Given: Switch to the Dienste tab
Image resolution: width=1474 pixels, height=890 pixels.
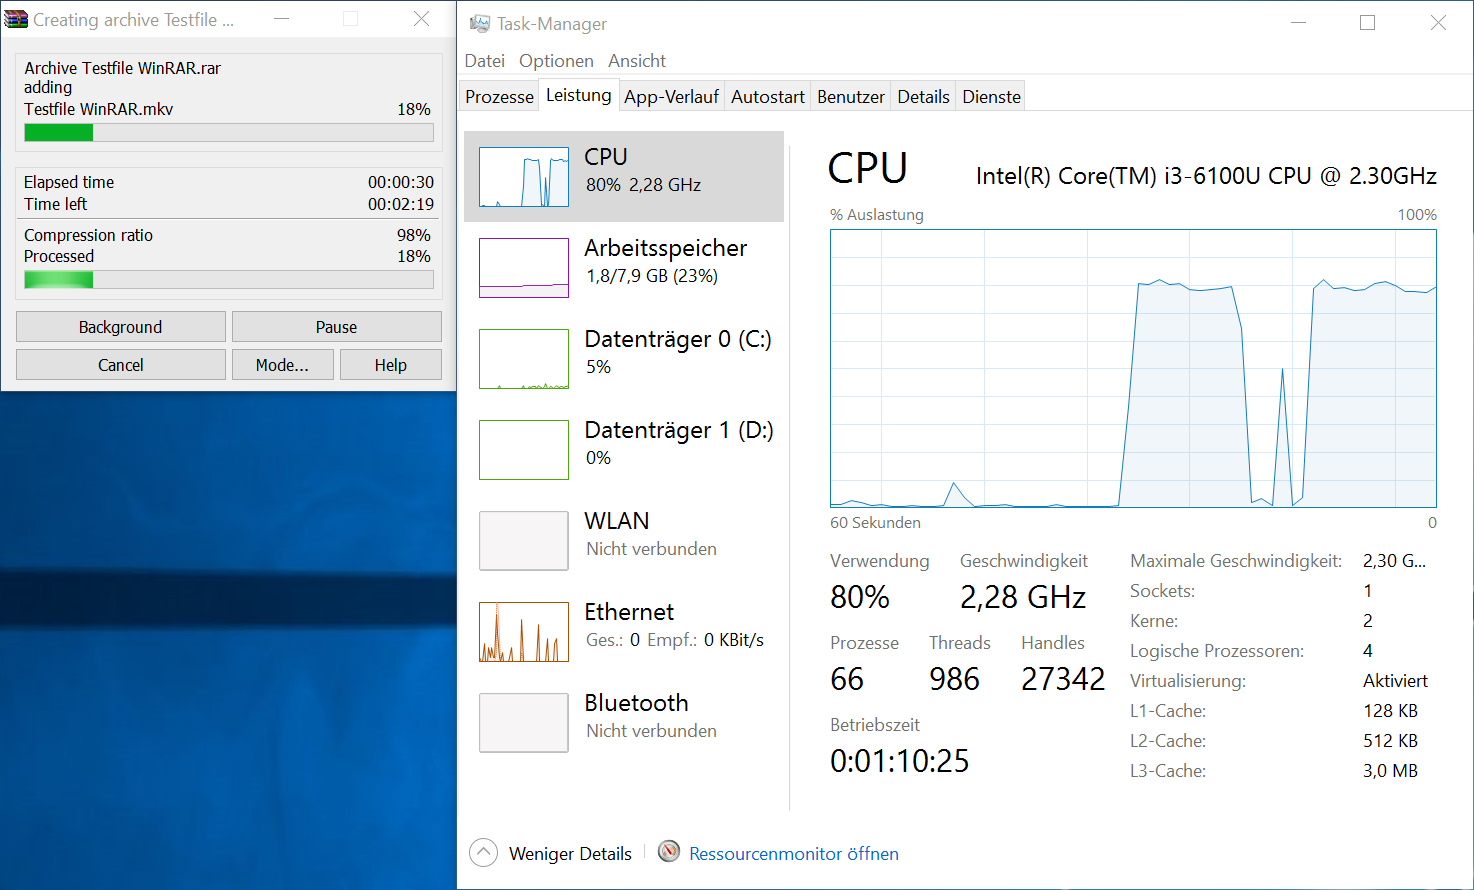Looking at the screenshot, I should [992, 97].
